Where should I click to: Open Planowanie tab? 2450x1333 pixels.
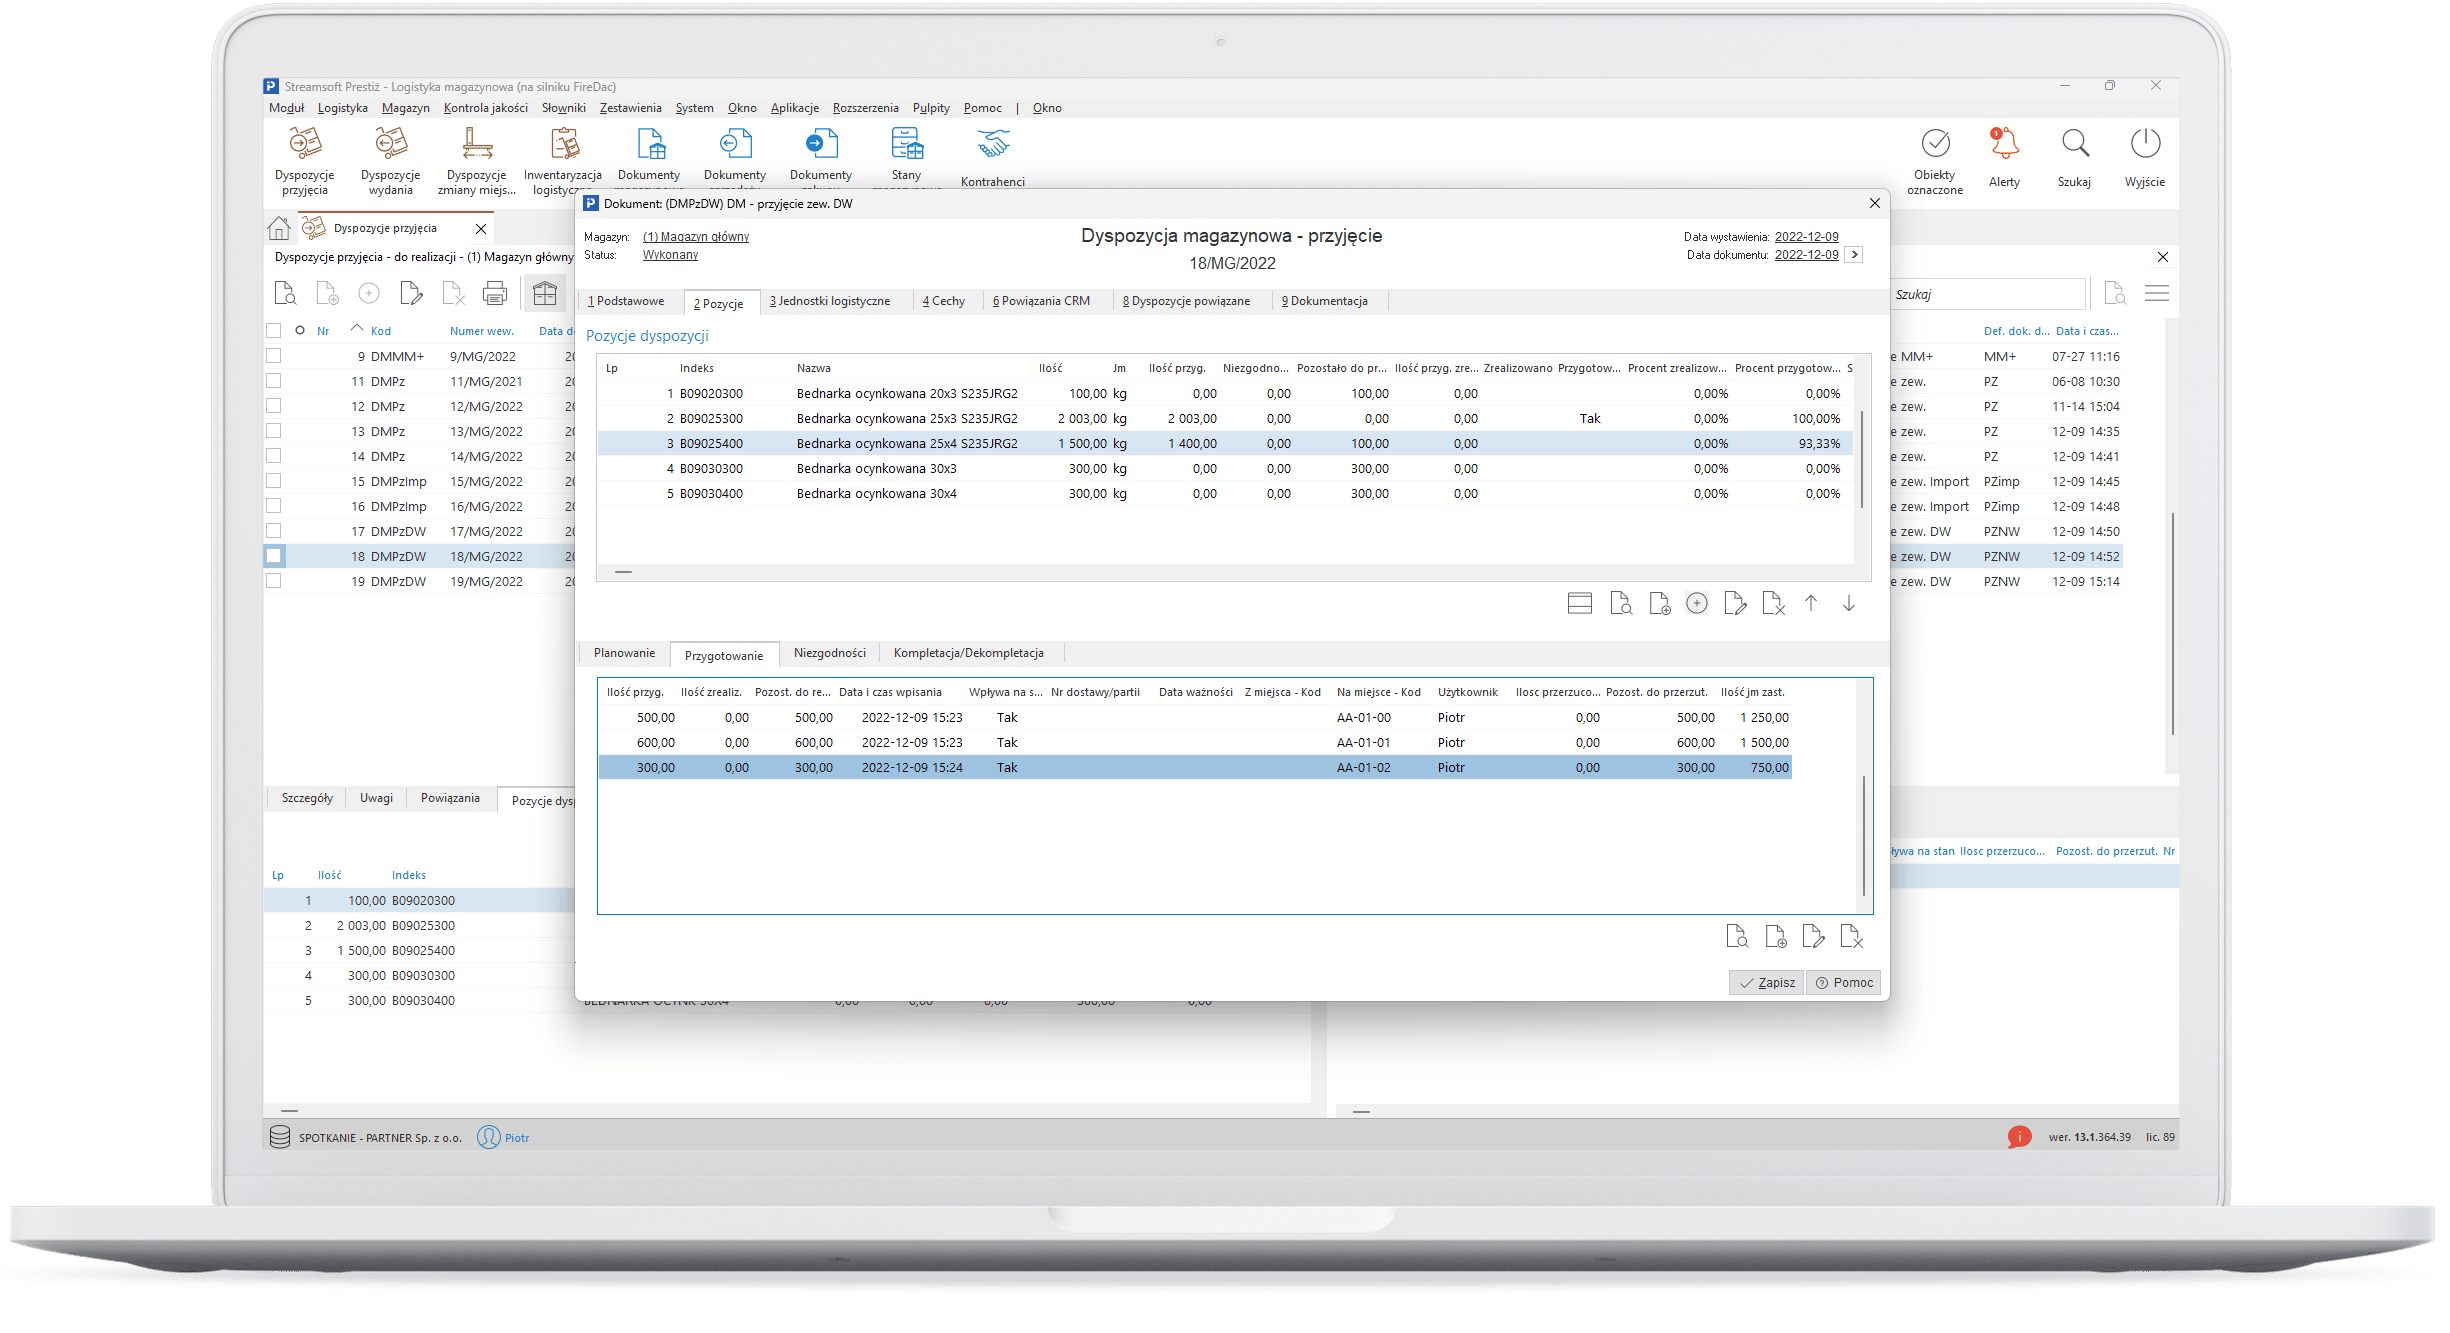625,653
